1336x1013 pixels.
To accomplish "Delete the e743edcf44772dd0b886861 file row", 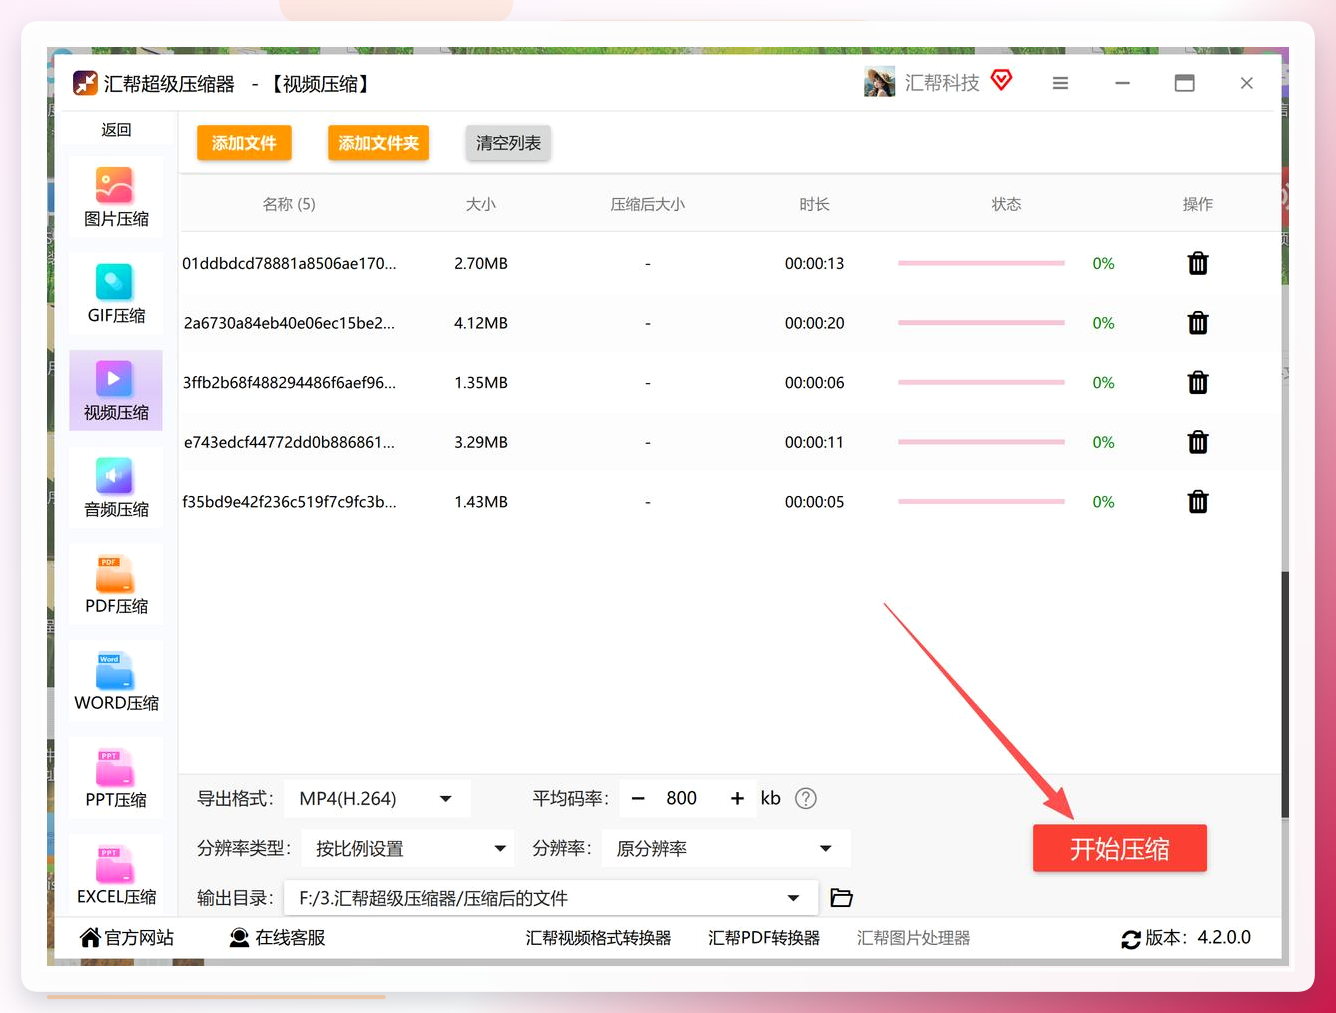I will point(1198,442).
